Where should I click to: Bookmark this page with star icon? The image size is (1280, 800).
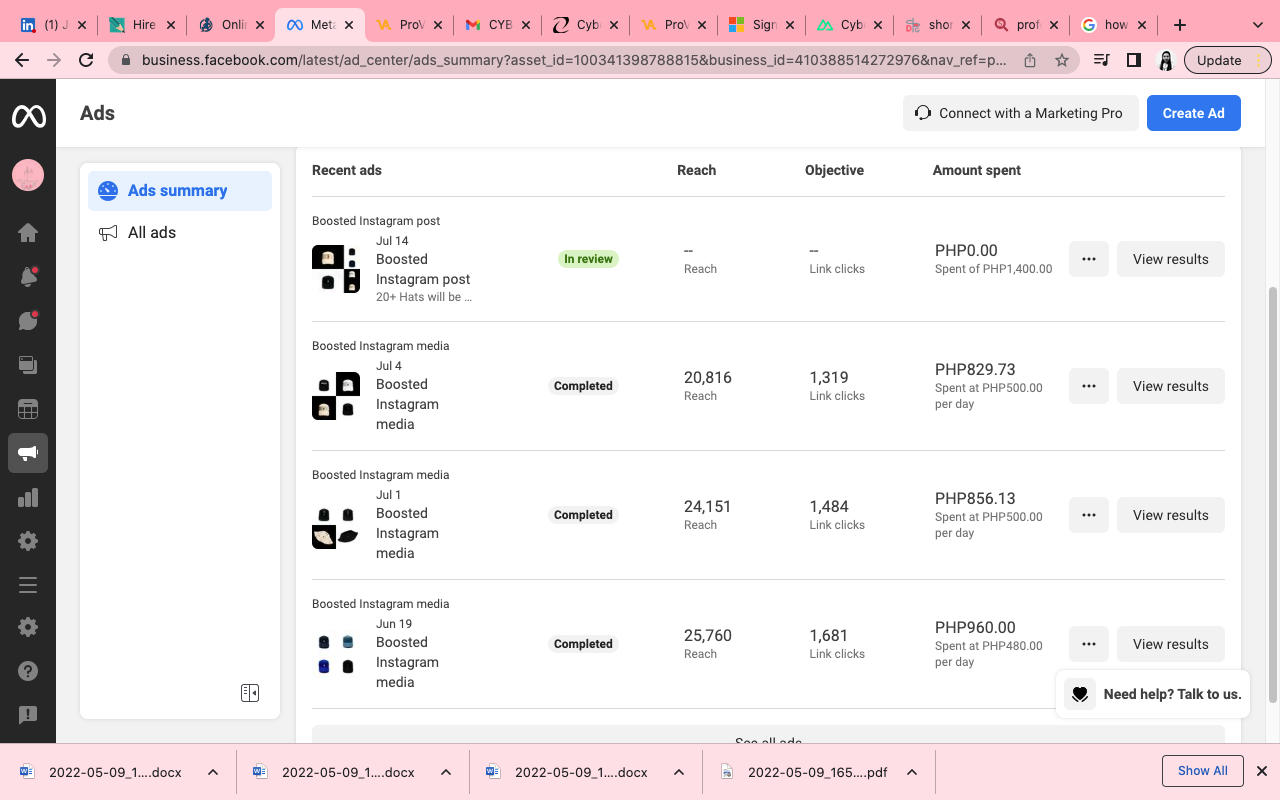1062,60
